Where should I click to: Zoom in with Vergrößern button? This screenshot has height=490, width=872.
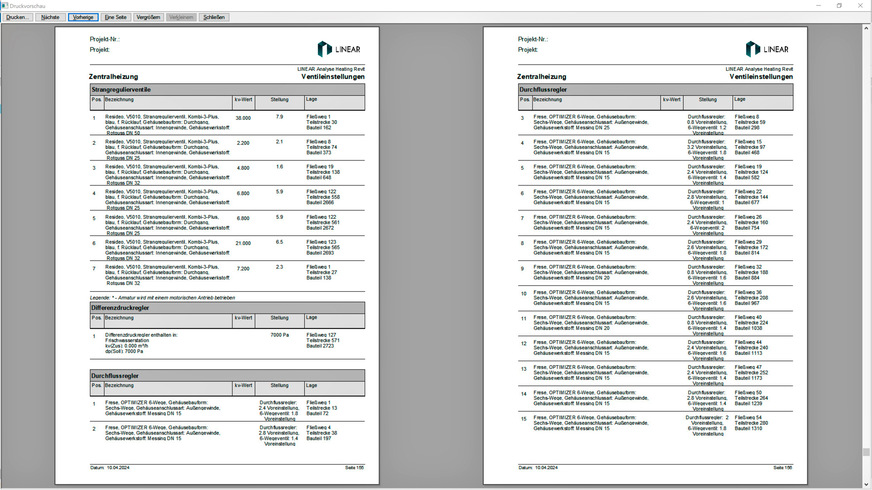[148, 17]
